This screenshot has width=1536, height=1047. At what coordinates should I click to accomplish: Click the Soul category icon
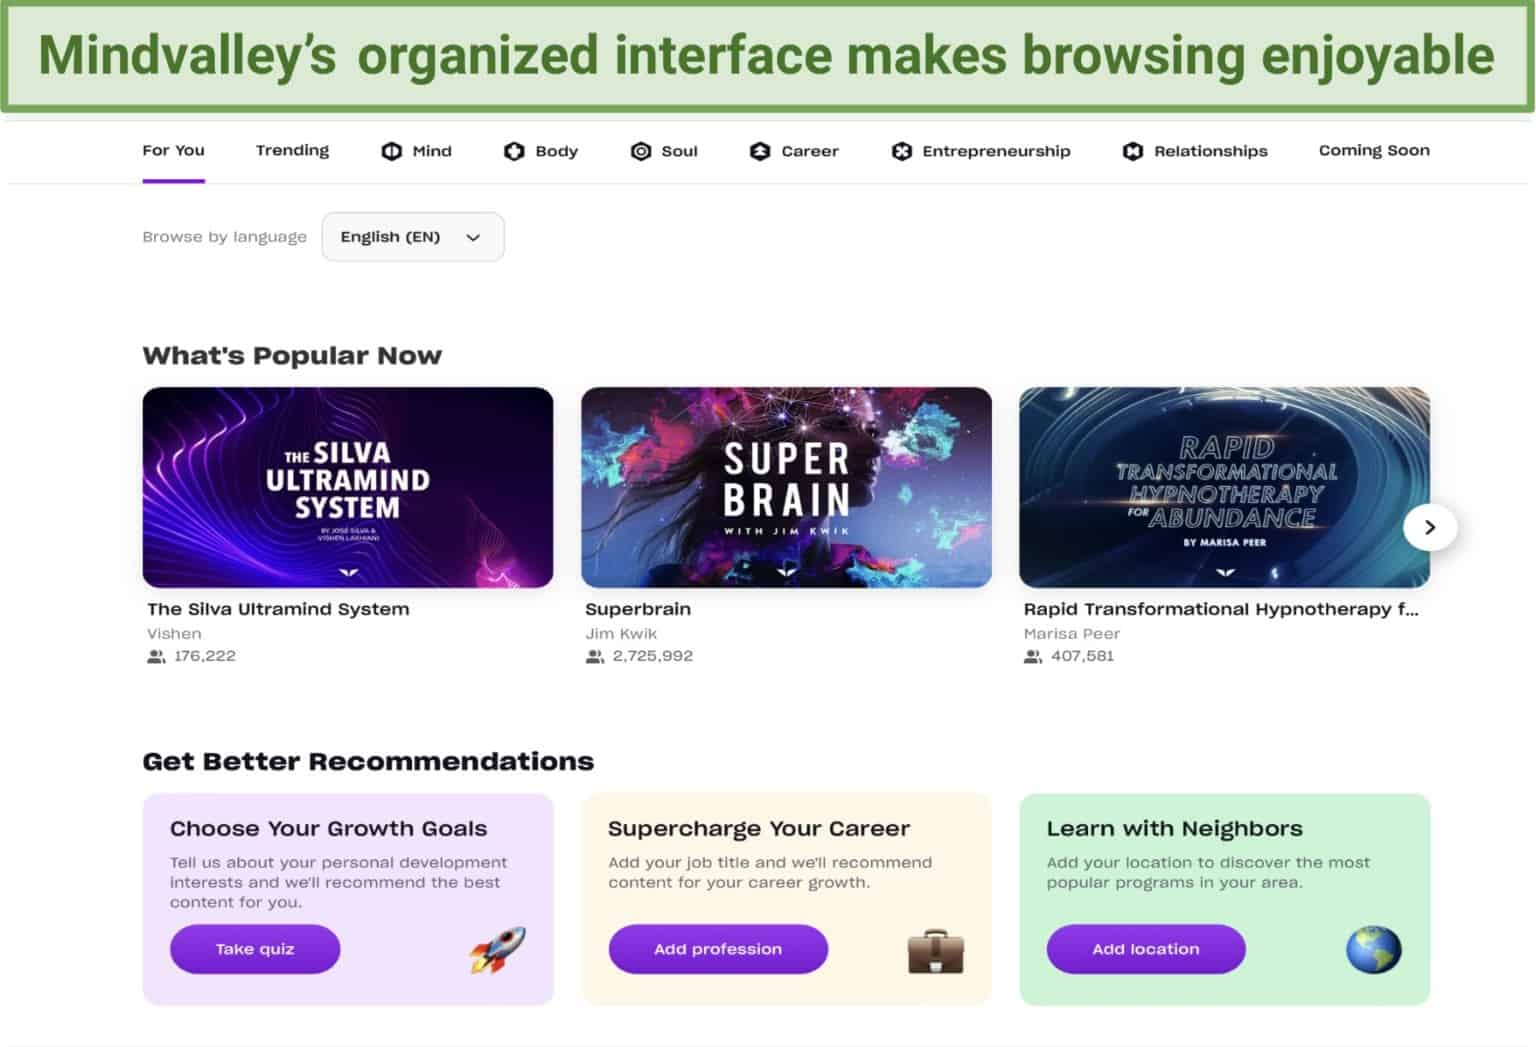pyautogui.click(x=639, y=151)
